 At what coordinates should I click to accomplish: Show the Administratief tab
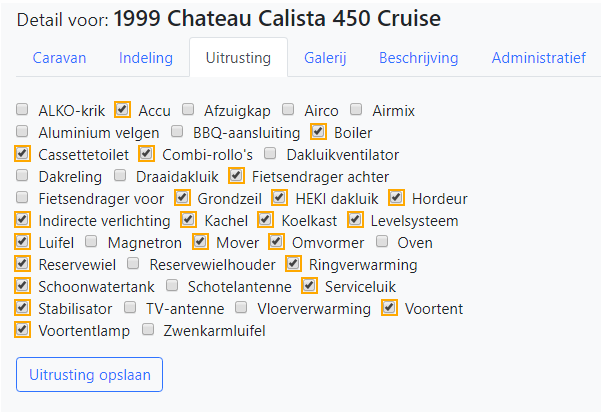click(x=539, y=58)
